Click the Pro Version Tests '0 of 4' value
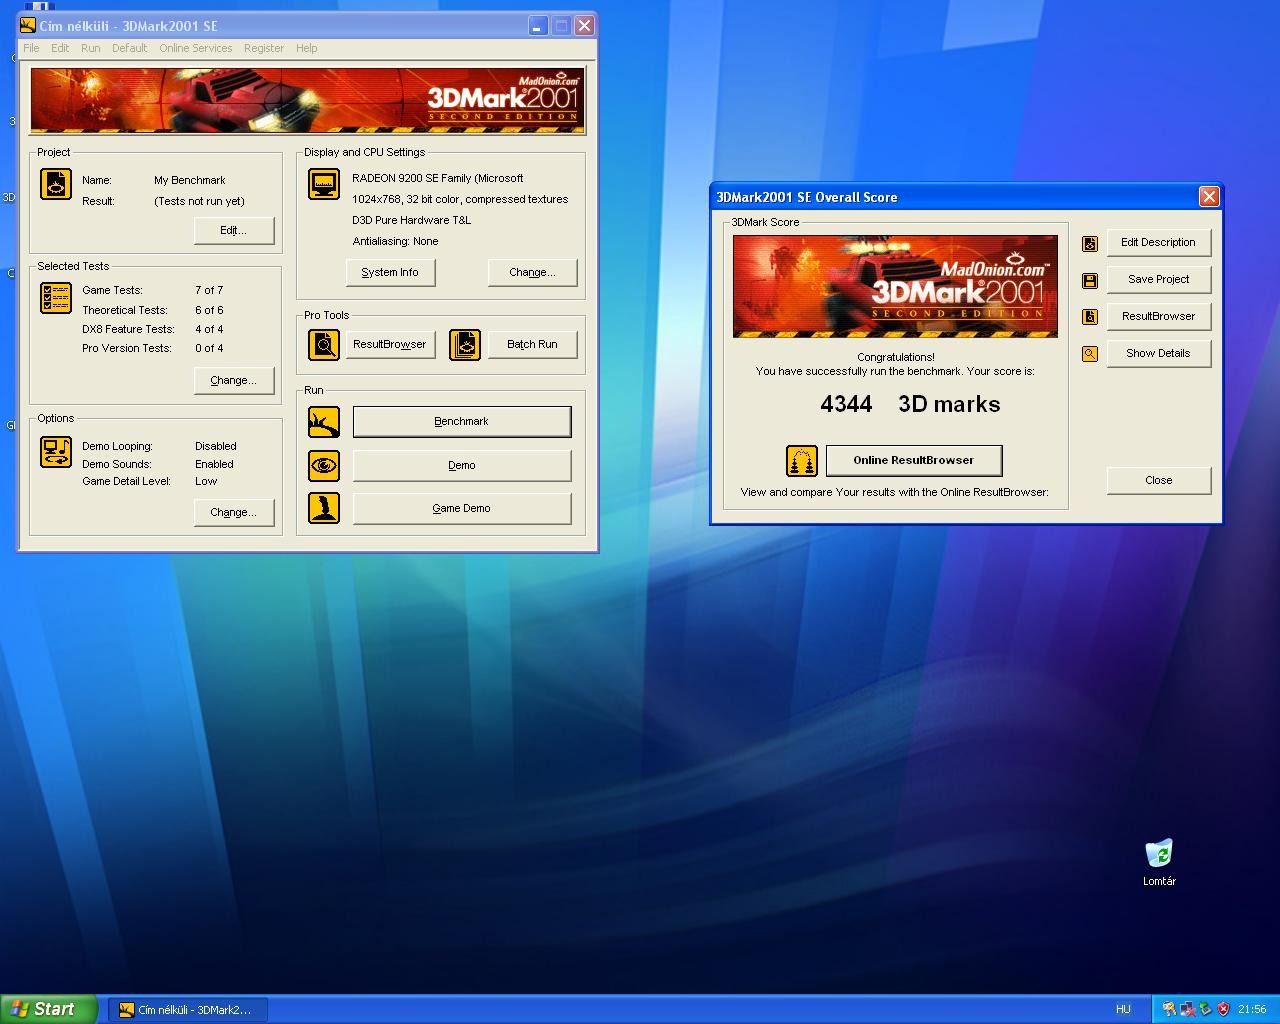The height and width of the screenshot is (1024, 1280). click(x=209, y=348)
